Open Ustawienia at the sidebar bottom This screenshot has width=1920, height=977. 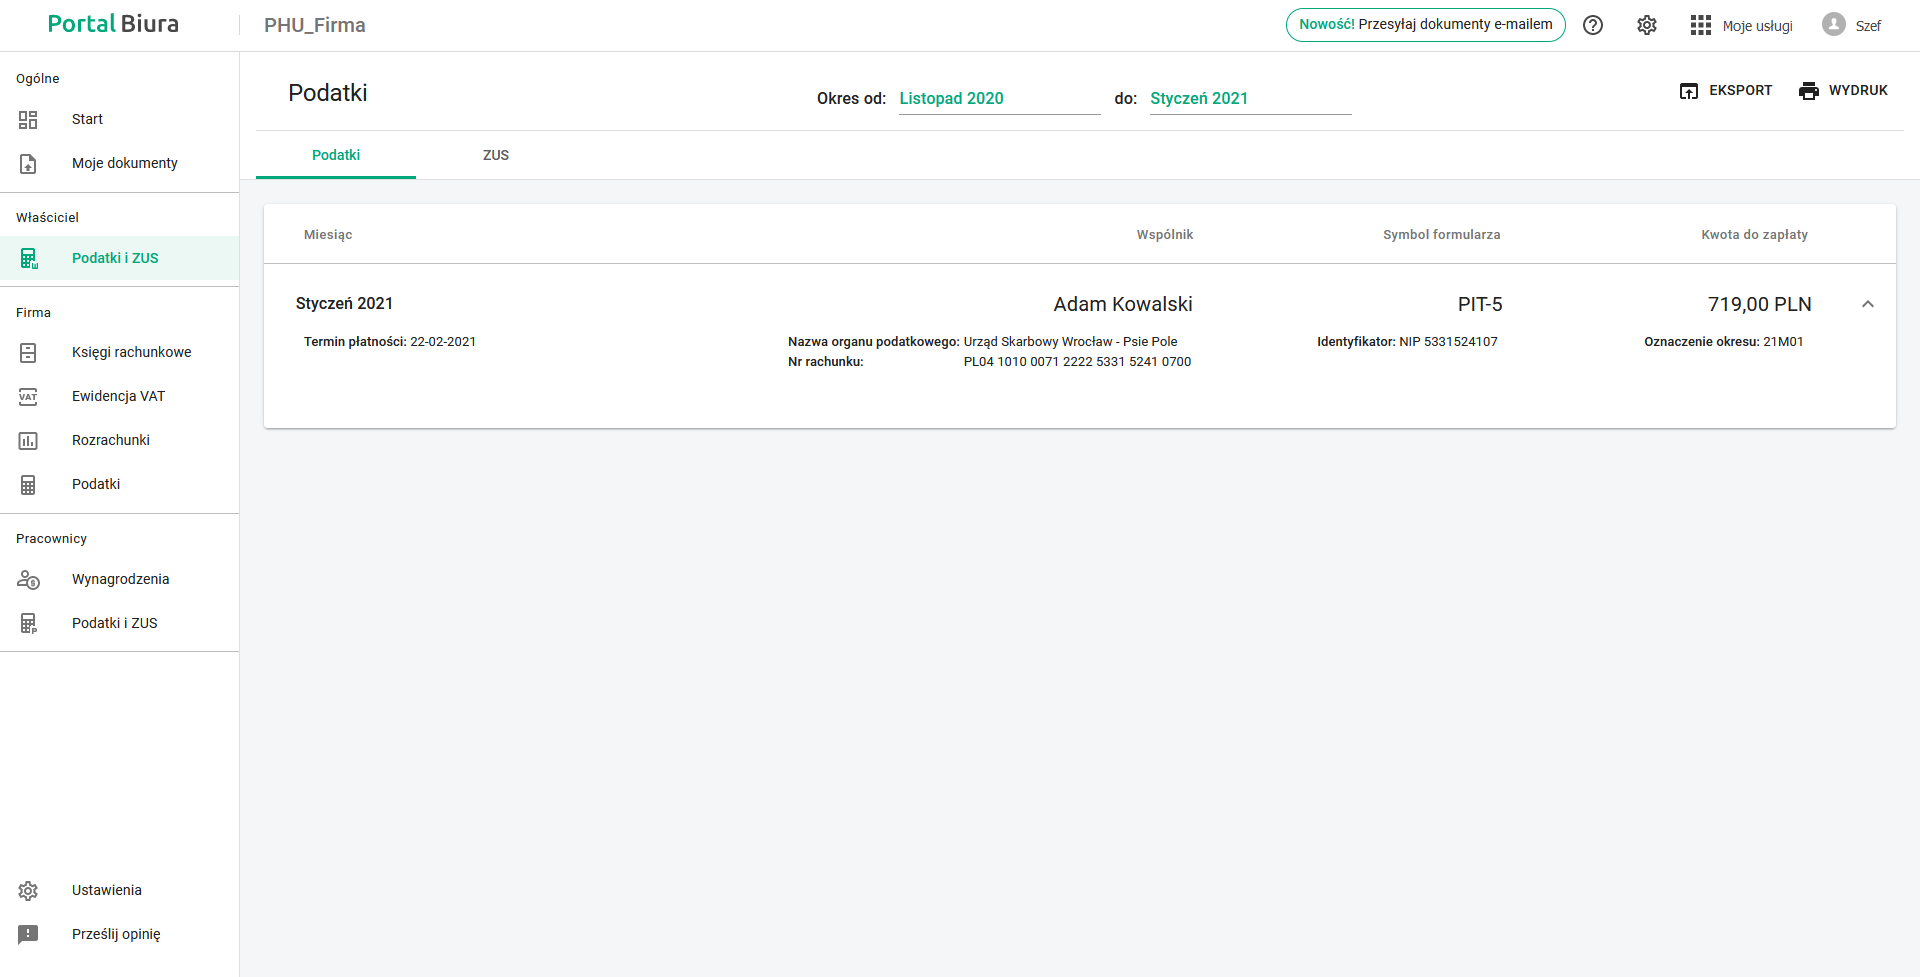(x=106, y=890)
